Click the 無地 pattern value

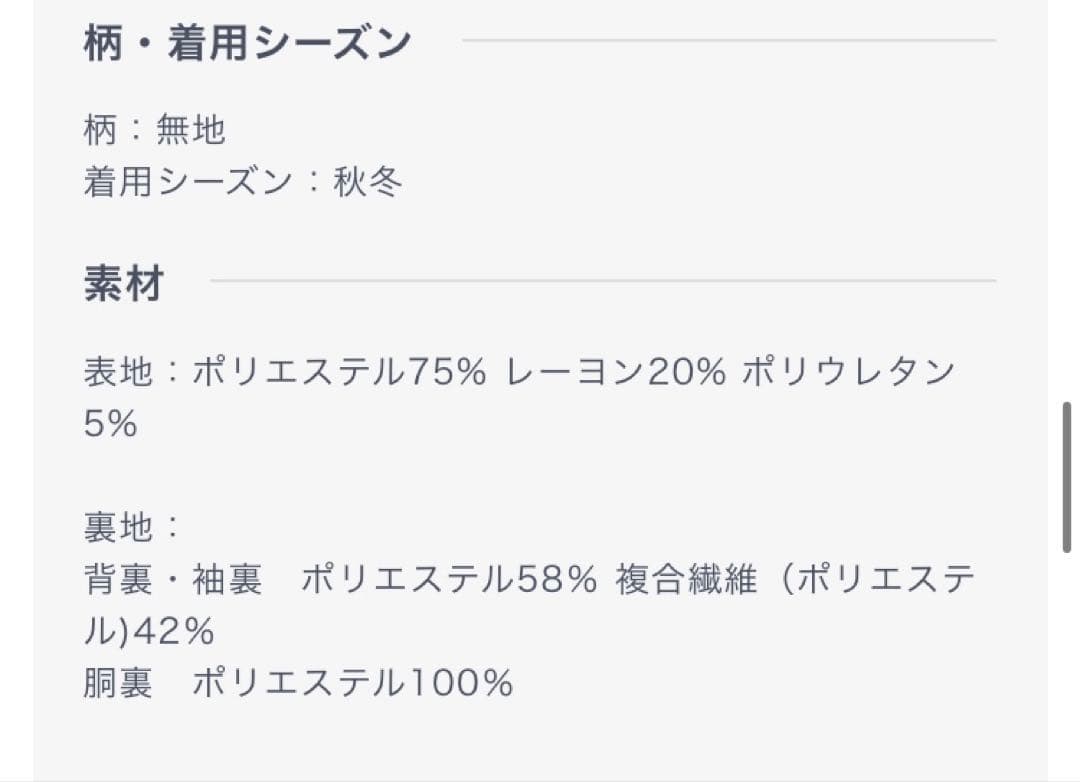point(191,130)
